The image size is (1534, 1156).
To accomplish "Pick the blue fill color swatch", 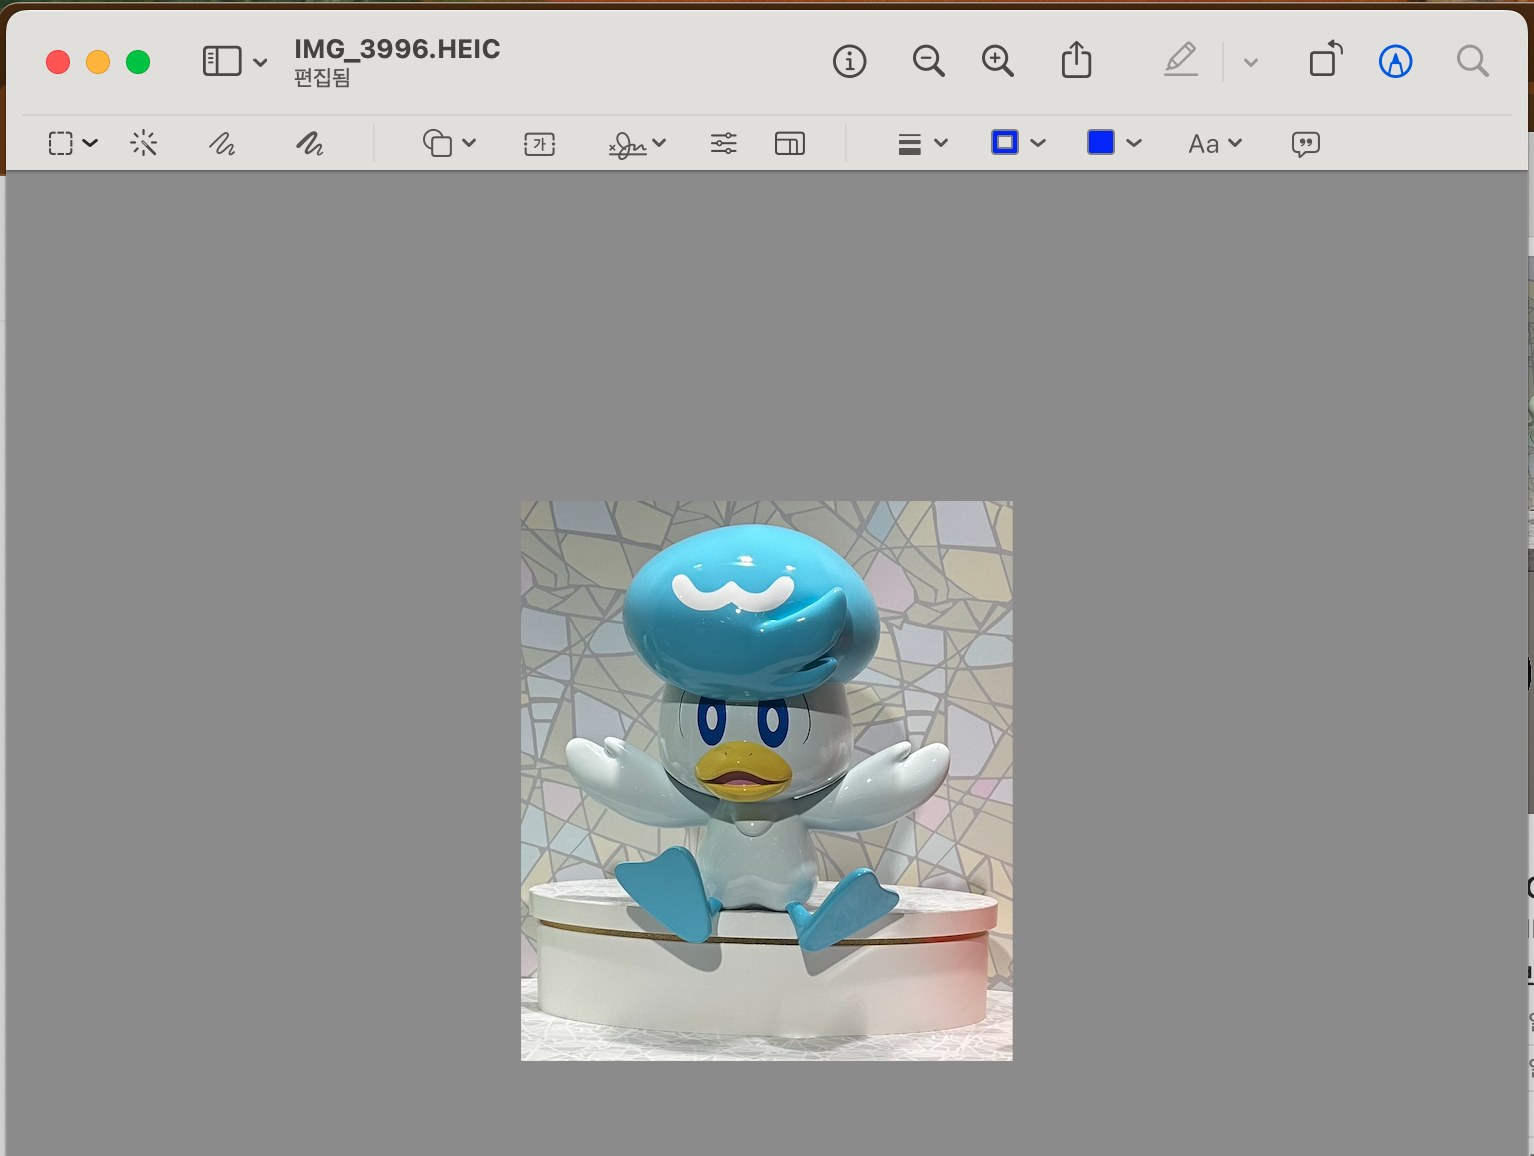I will coord(1101,143).
